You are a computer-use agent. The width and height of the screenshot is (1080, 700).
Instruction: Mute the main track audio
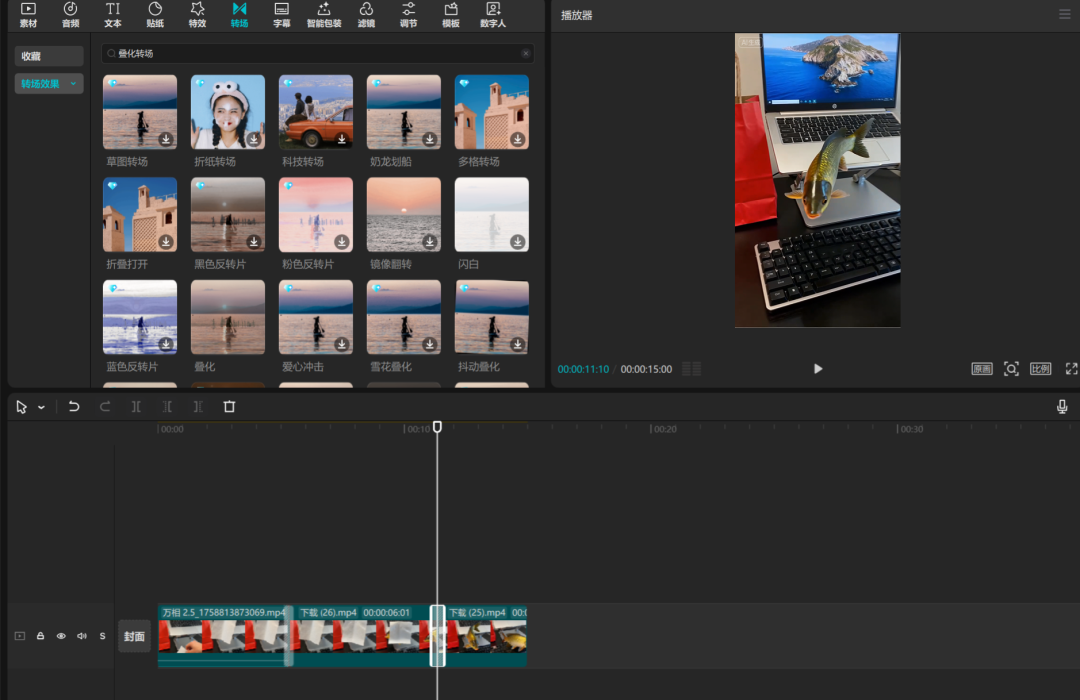coord(81,636)
